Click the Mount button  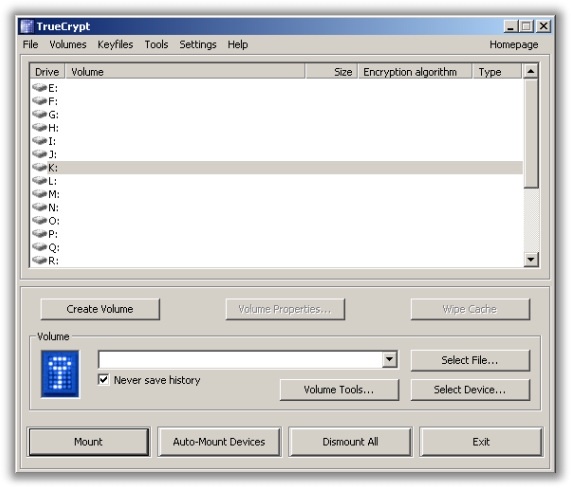click(88, 442)
